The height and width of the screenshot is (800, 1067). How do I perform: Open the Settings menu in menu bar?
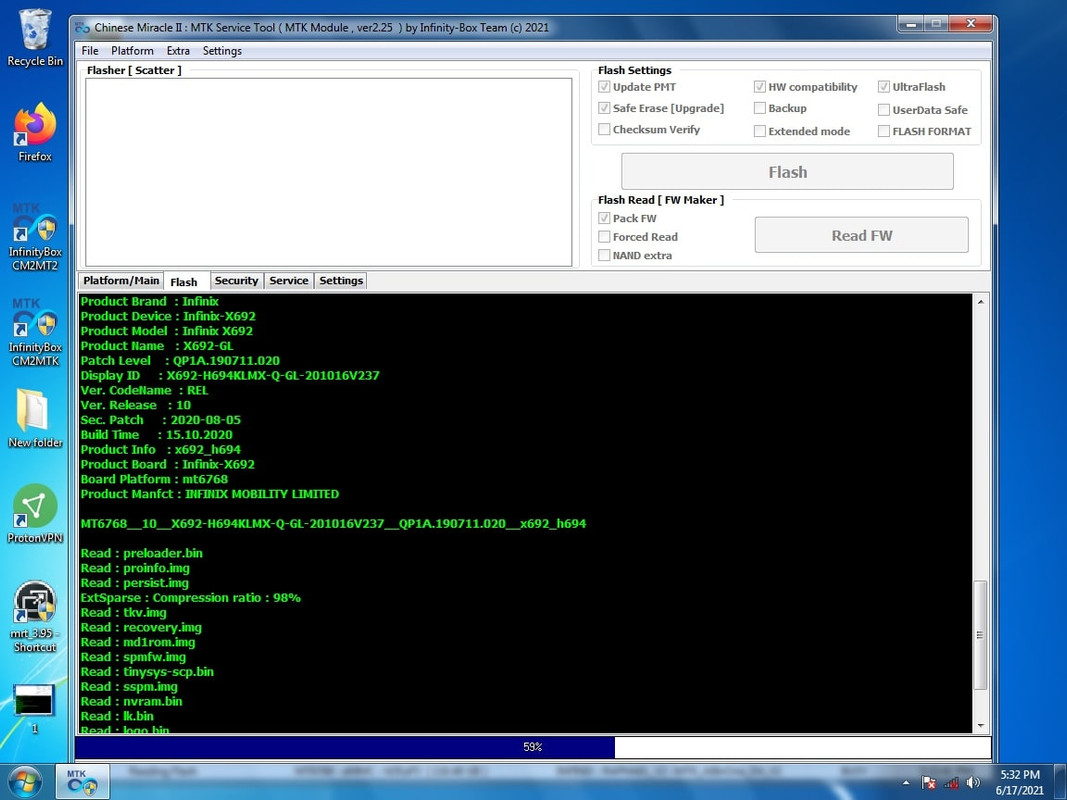[222, 50]
